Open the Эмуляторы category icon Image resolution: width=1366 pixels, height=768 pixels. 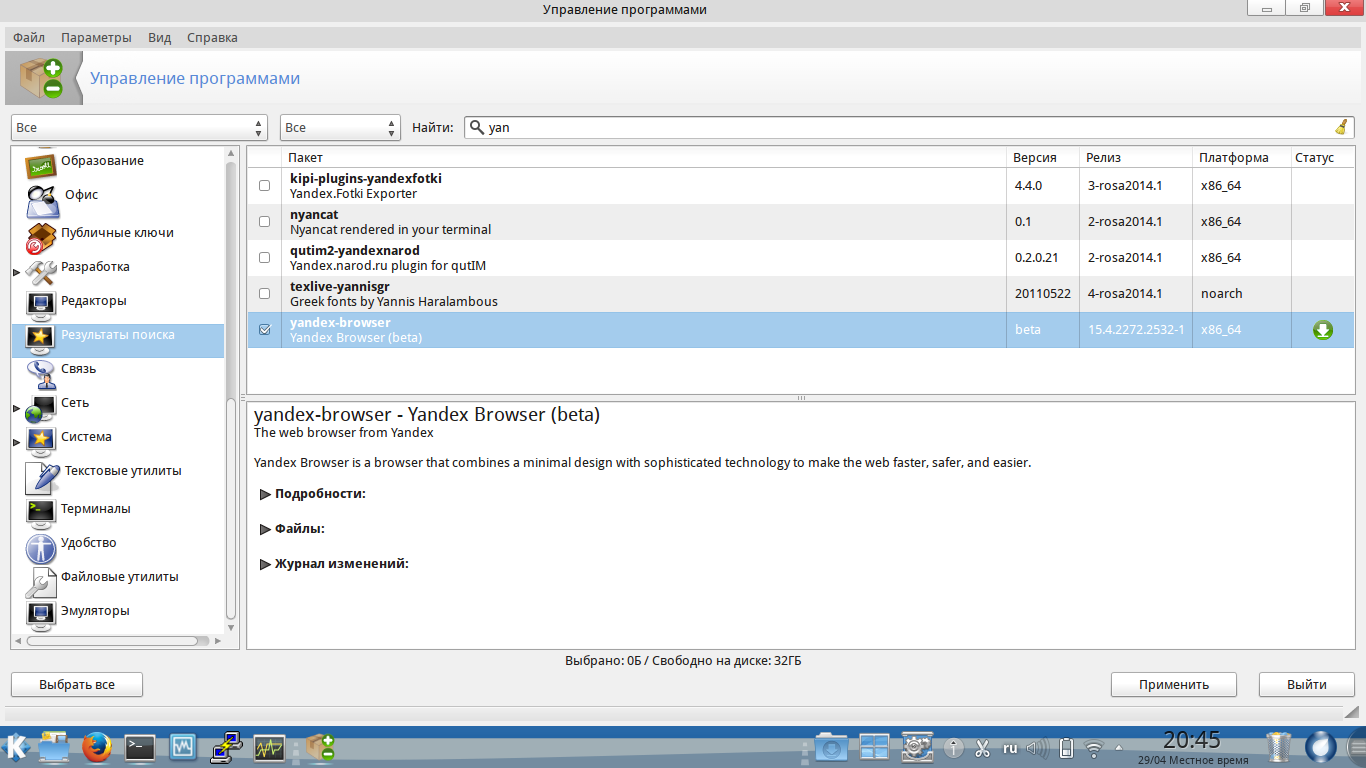[x=41, y=615]
